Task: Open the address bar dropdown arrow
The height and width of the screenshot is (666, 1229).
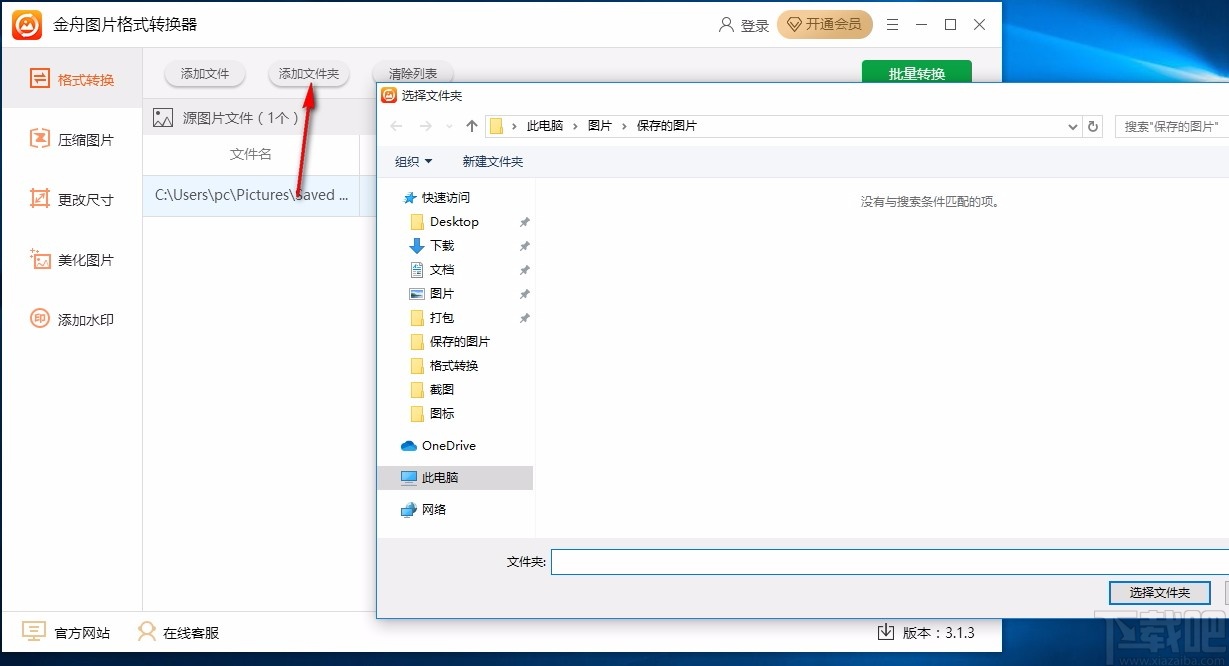Action: [1071, 126]
